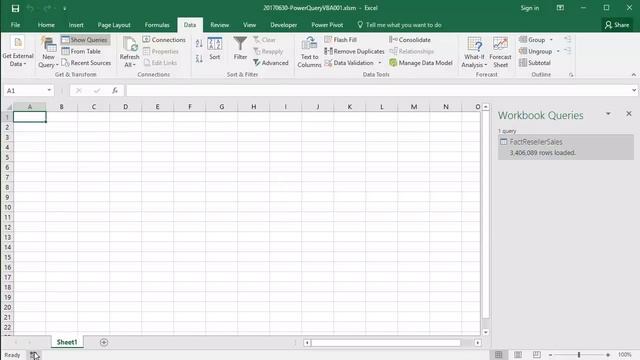Screen dimensions: 640x360
Task: Open the New Query dropdown
Action: [x=48, y=52]
